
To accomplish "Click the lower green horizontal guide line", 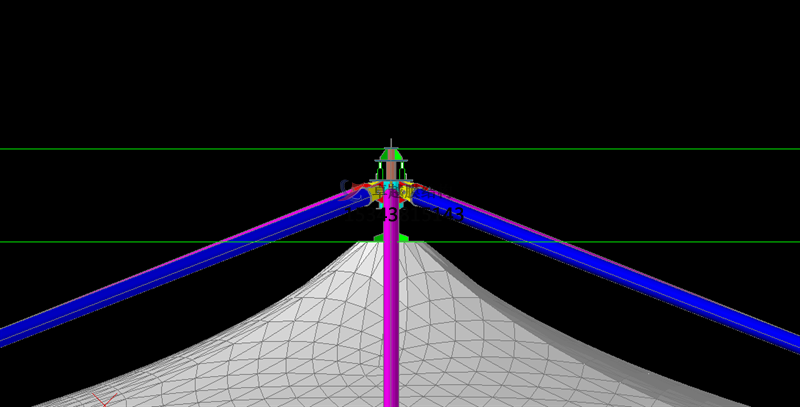I will [x=150, y=242].
